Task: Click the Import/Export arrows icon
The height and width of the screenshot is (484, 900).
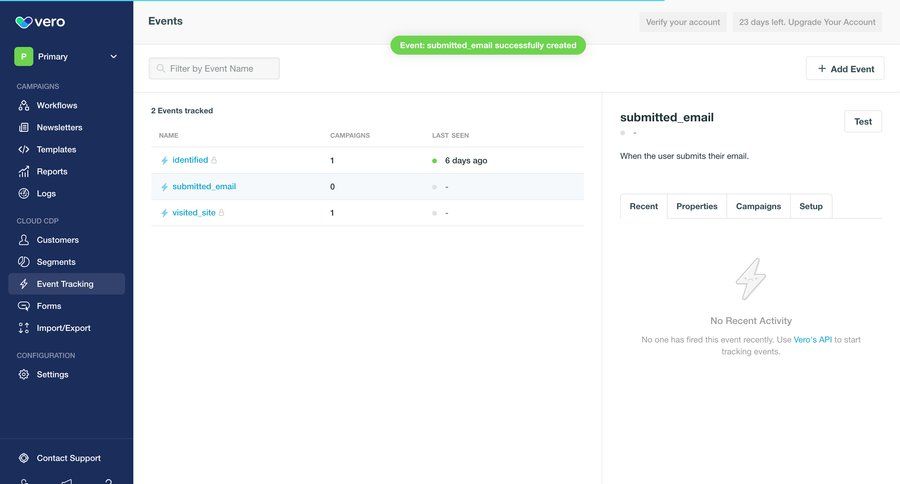Action: [24, 328]
